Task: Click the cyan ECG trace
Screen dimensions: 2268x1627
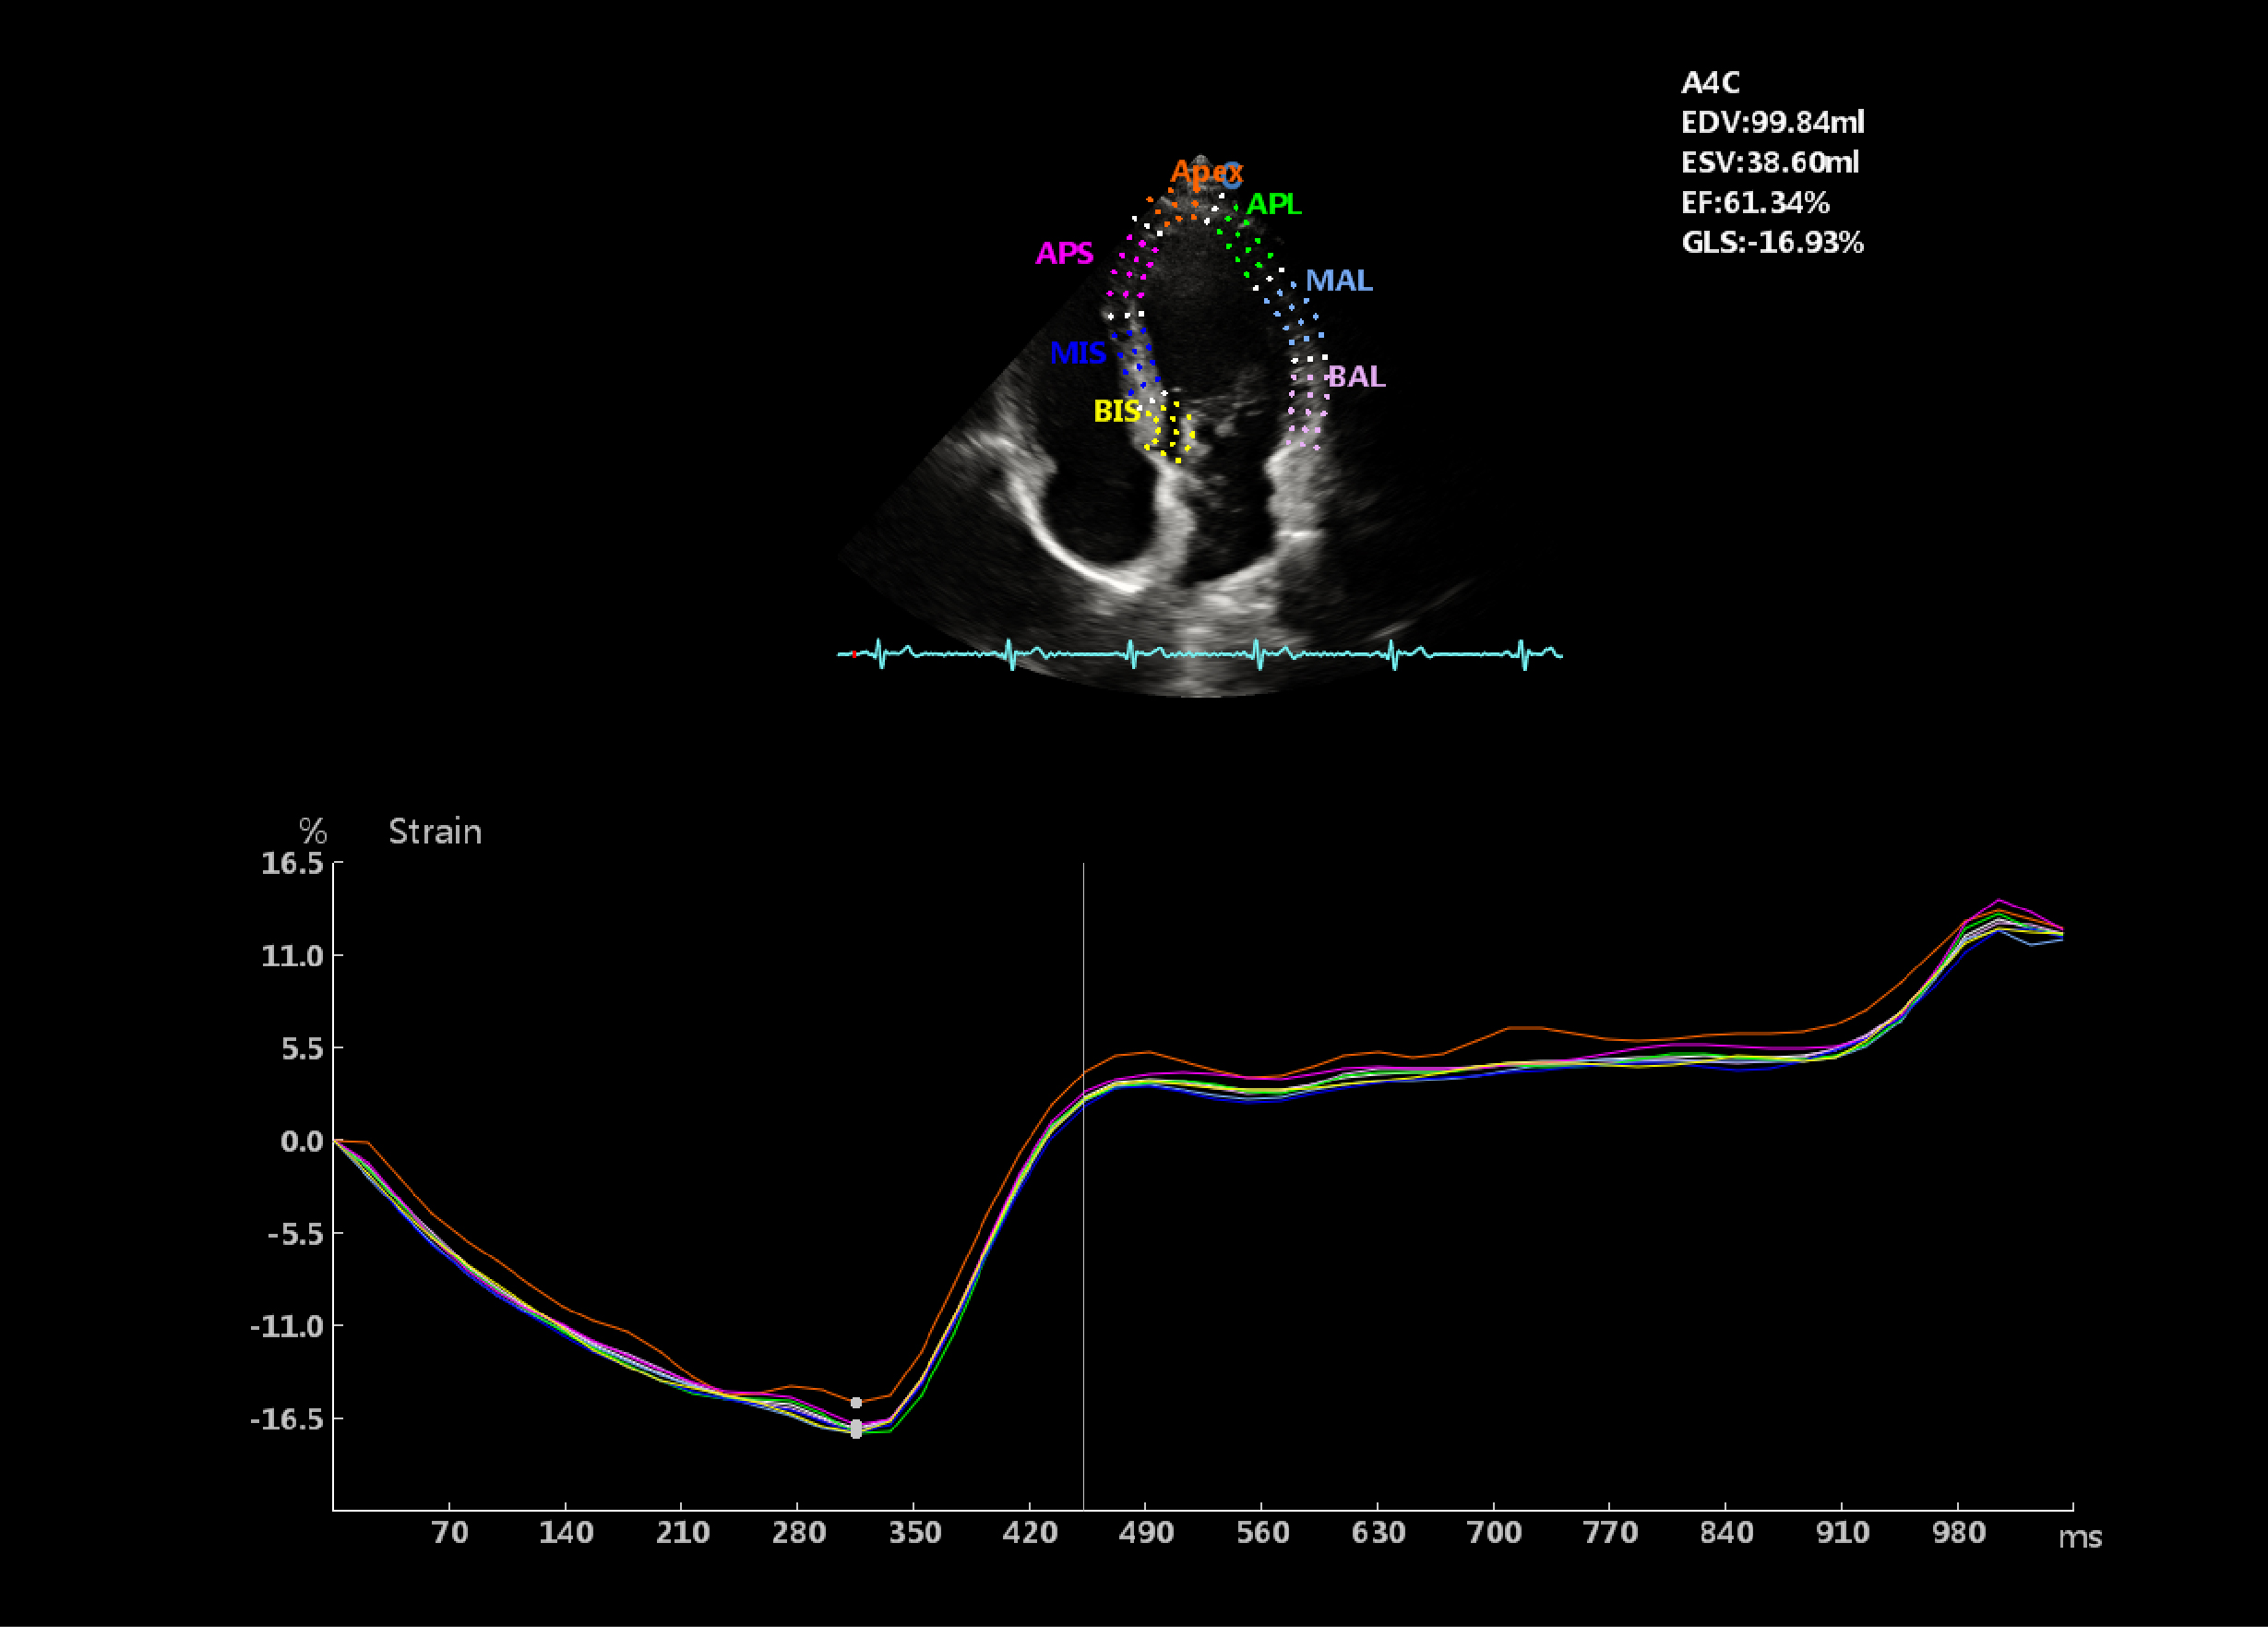Action: pos(1200,654)
